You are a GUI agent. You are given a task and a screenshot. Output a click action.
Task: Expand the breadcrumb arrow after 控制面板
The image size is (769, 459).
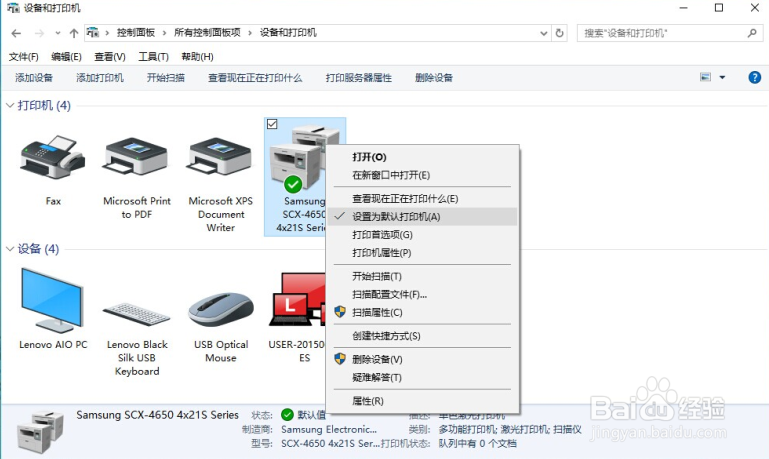pos(164,33)
